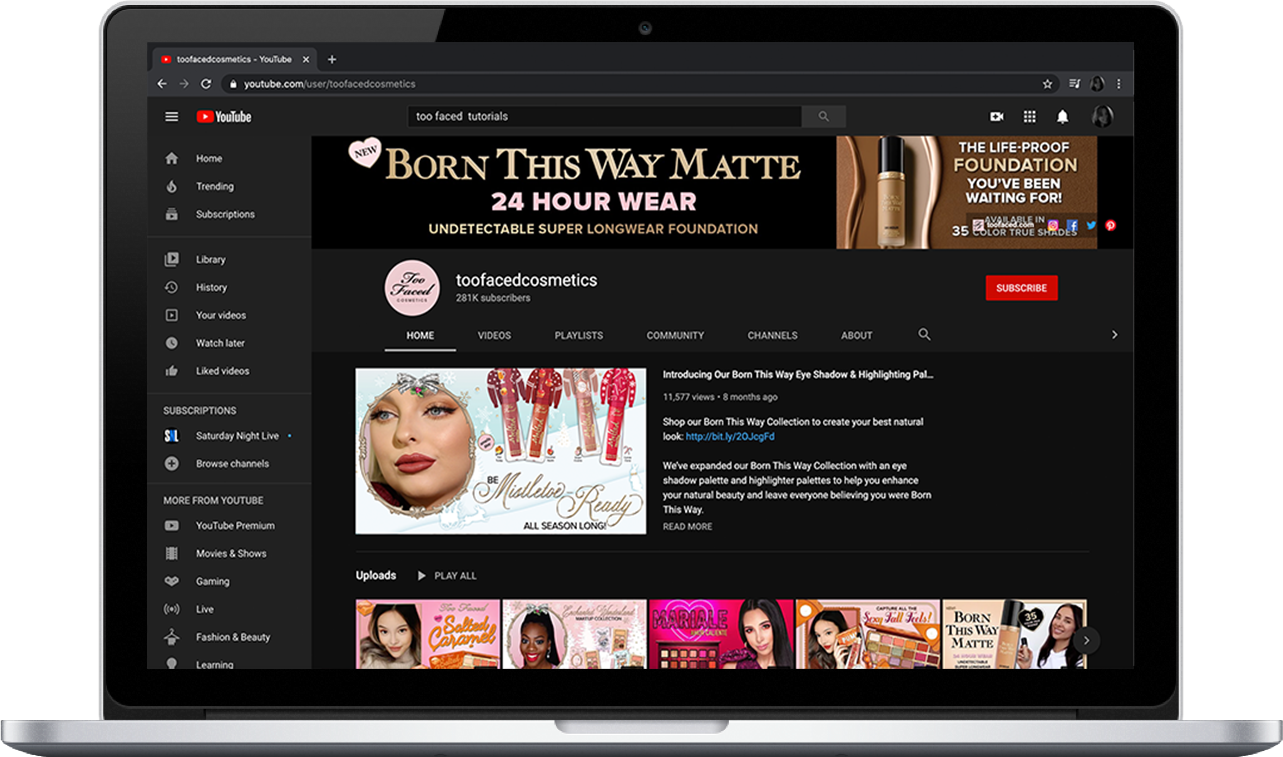Open Chrome three-dot menu
The height and width of the screenshot is (757, 1283).
pos(1119,84)
